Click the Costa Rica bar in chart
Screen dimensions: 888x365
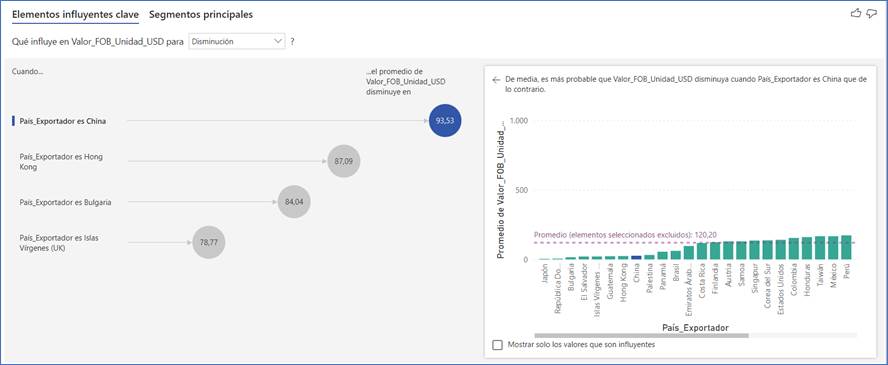(702, 251)
